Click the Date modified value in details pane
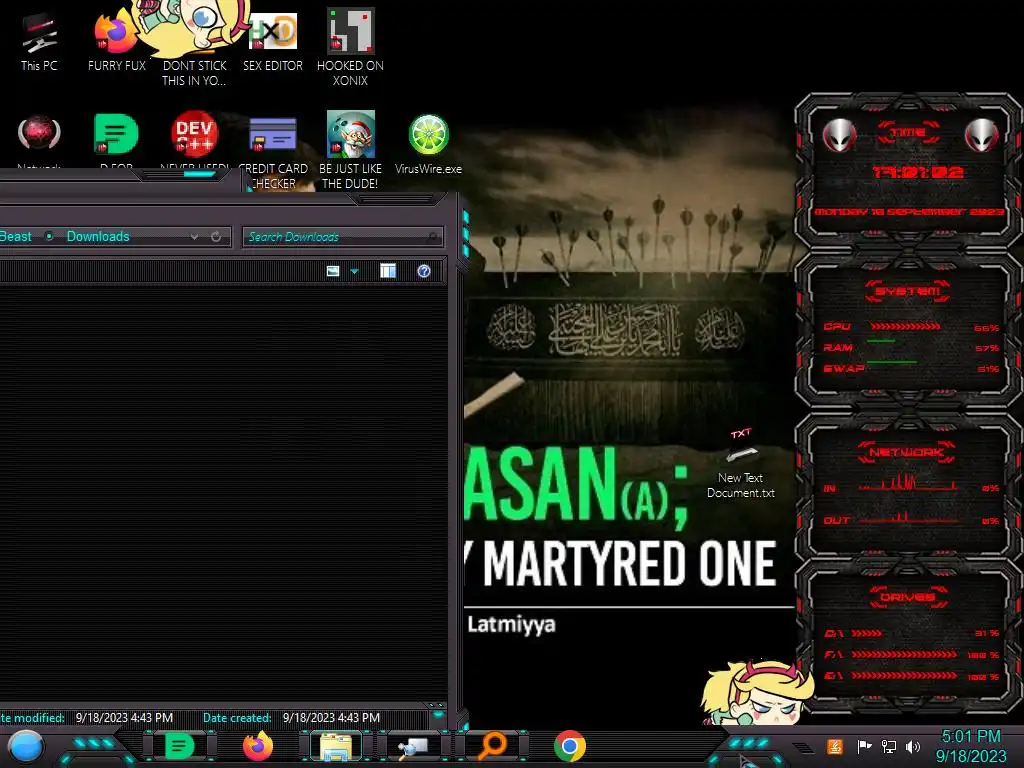1024x768 pixels. click(x=124, y=718)
